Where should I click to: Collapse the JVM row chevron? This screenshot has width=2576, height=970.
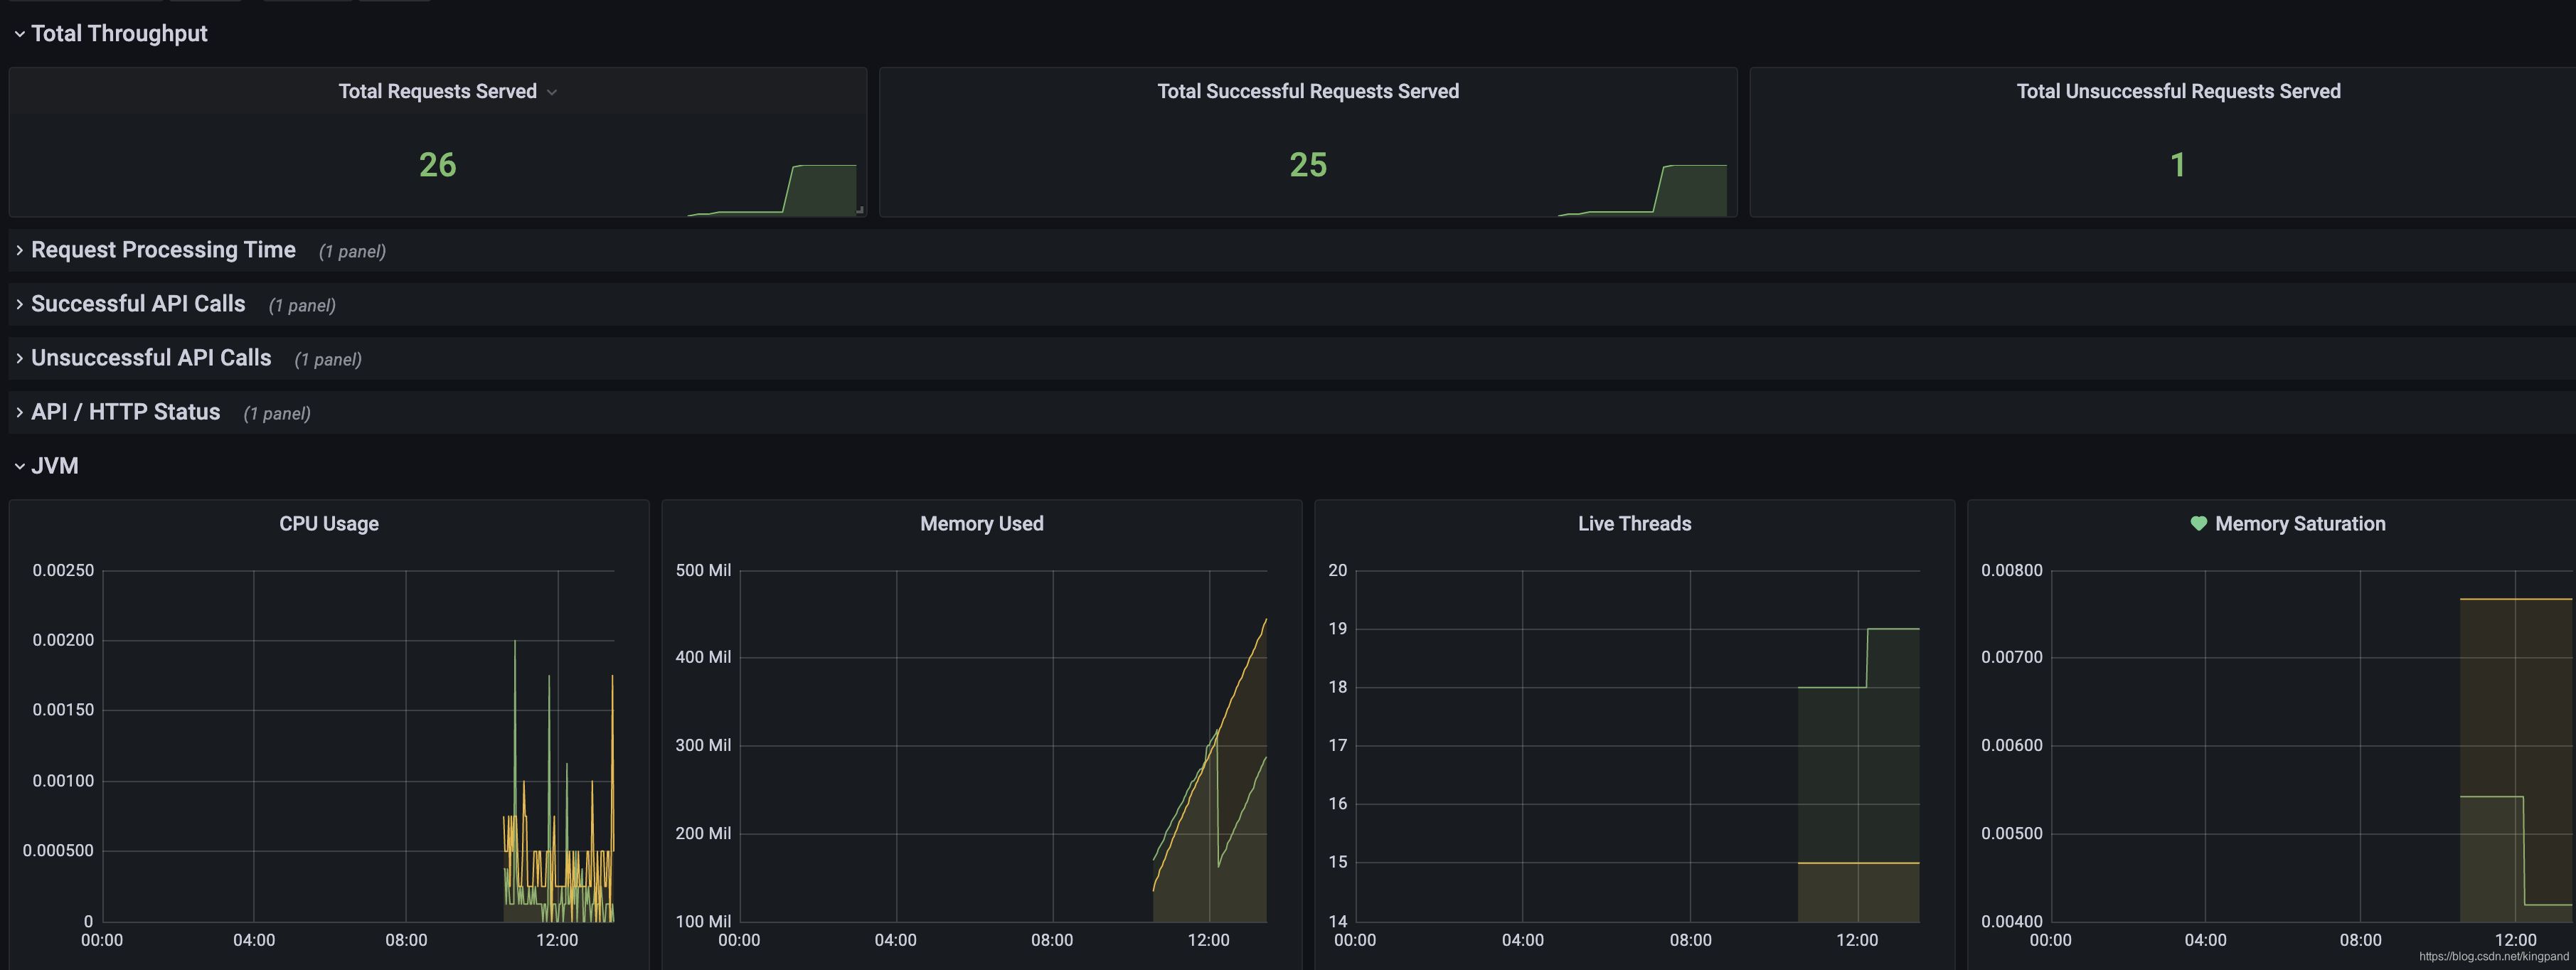[x=19, y=466]
